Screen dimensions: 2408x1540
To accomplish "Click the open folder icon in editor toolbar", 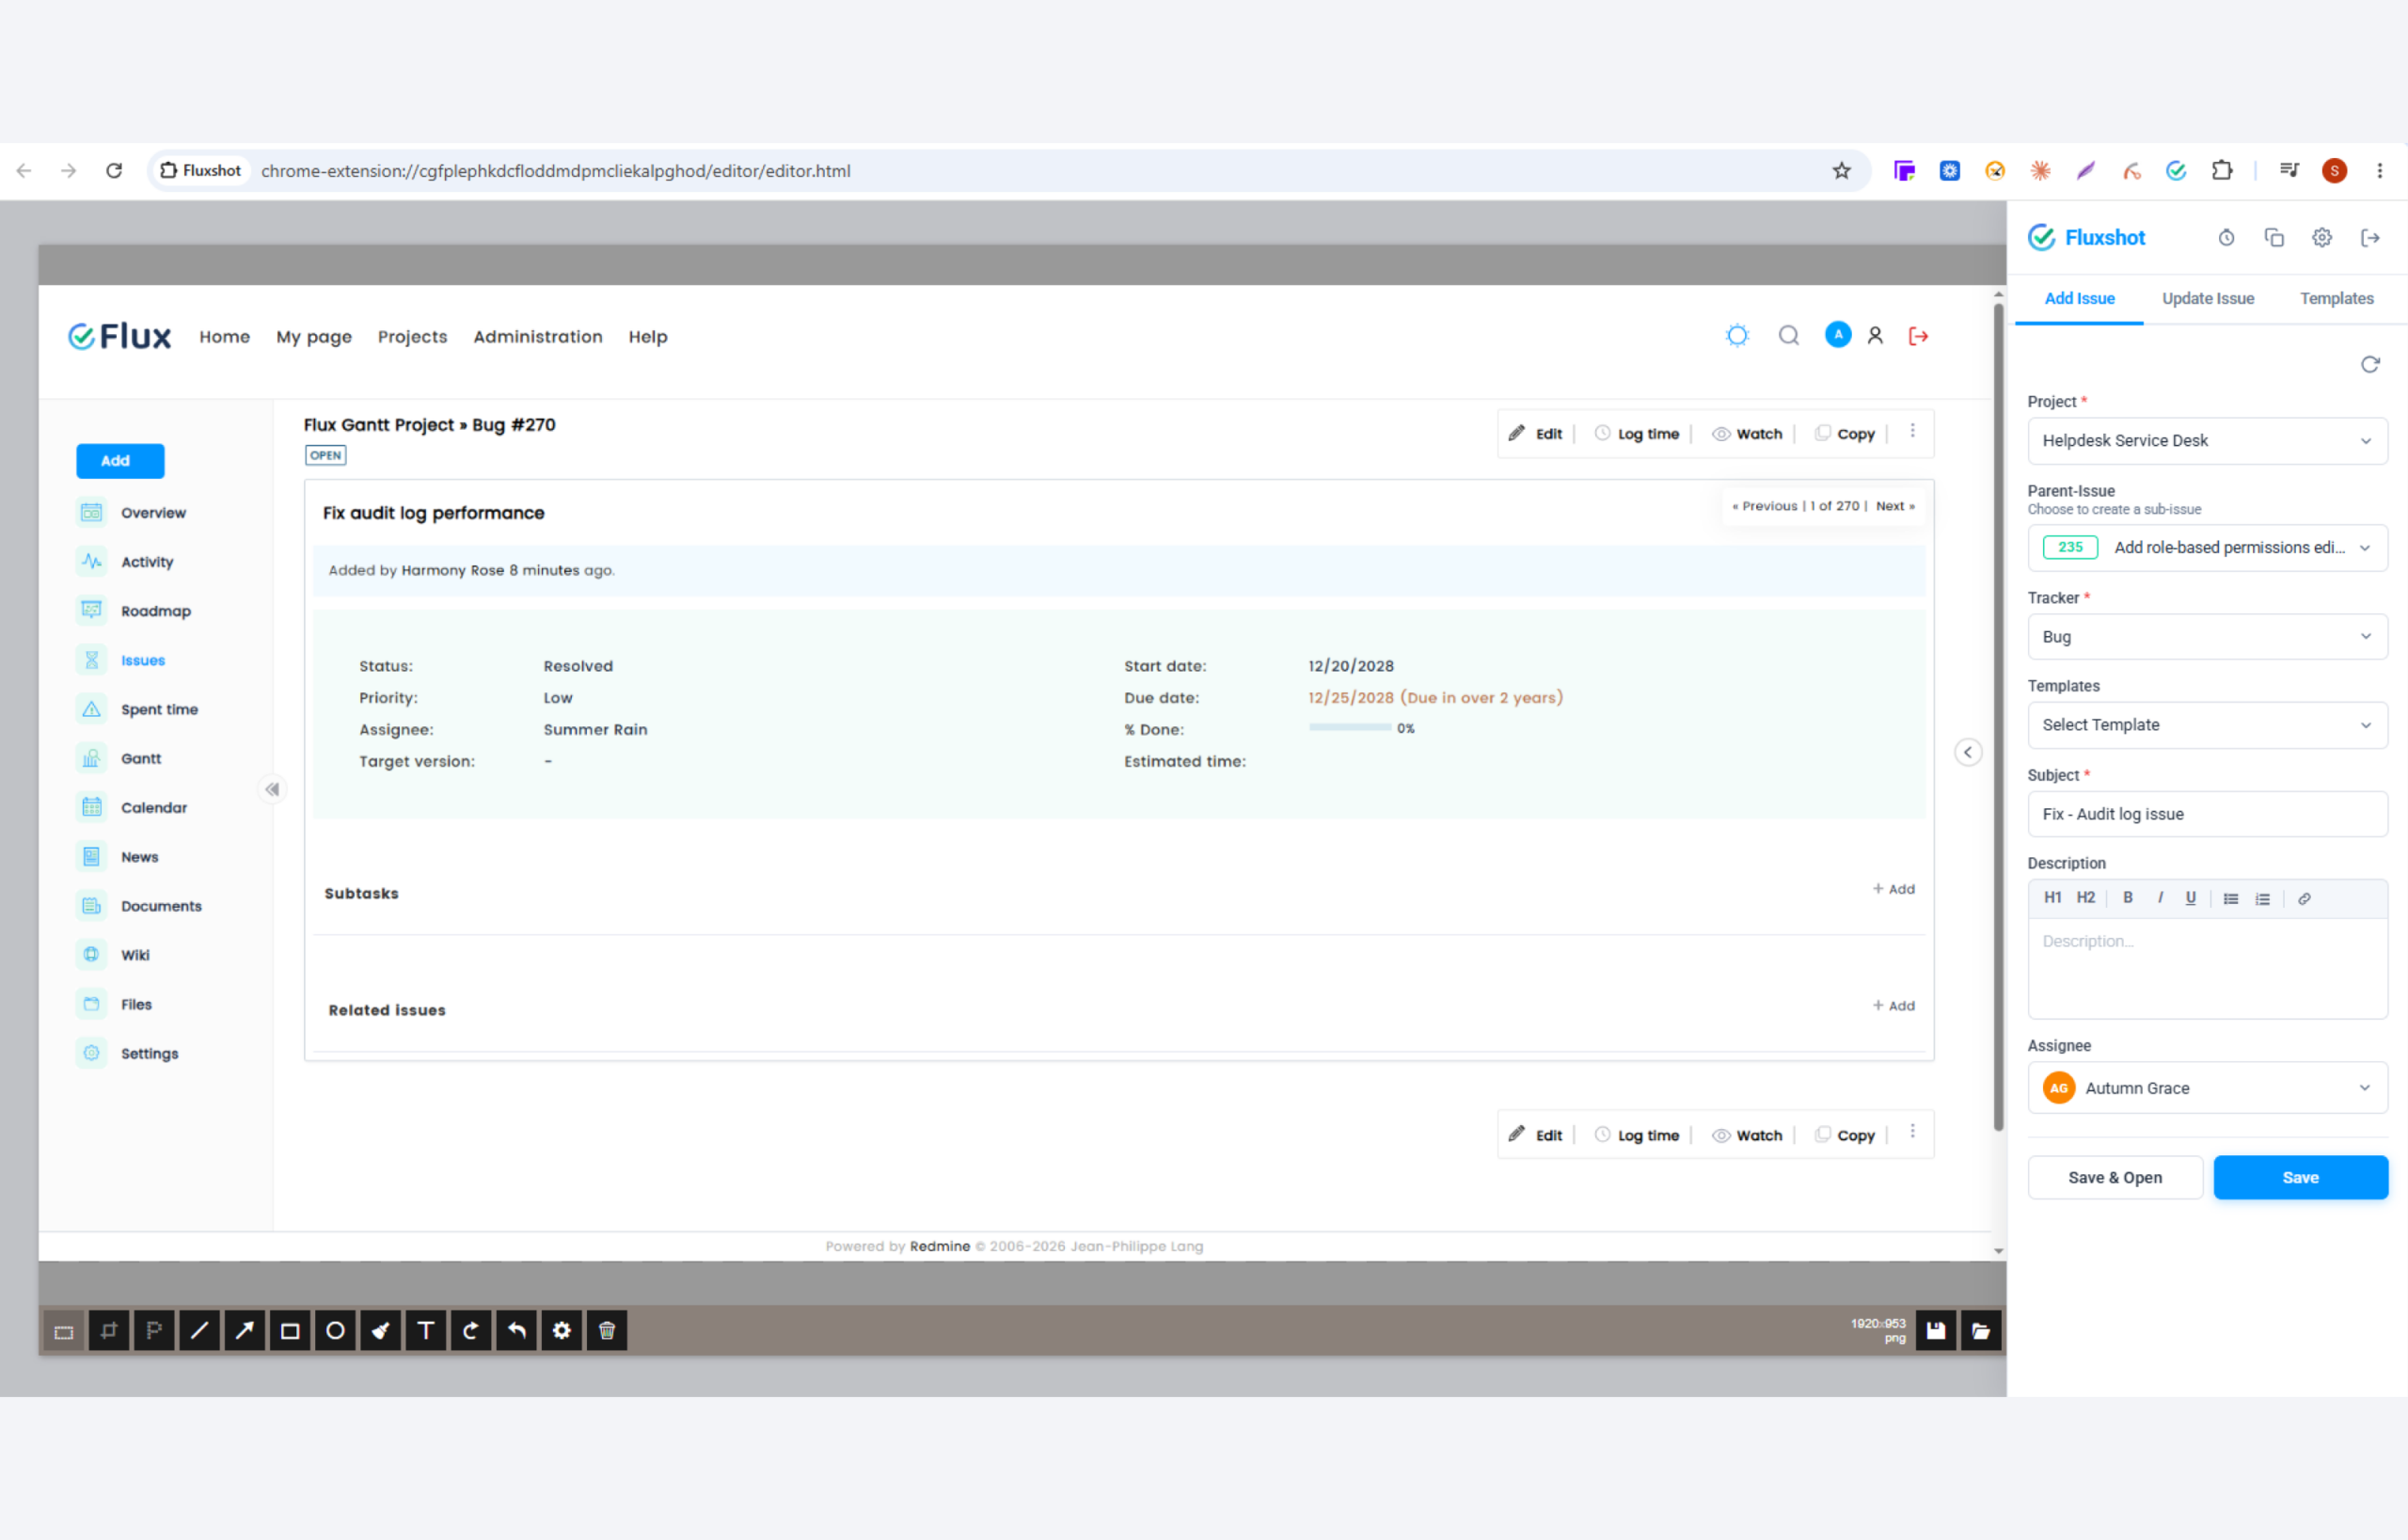I will pos(1981,1331).
